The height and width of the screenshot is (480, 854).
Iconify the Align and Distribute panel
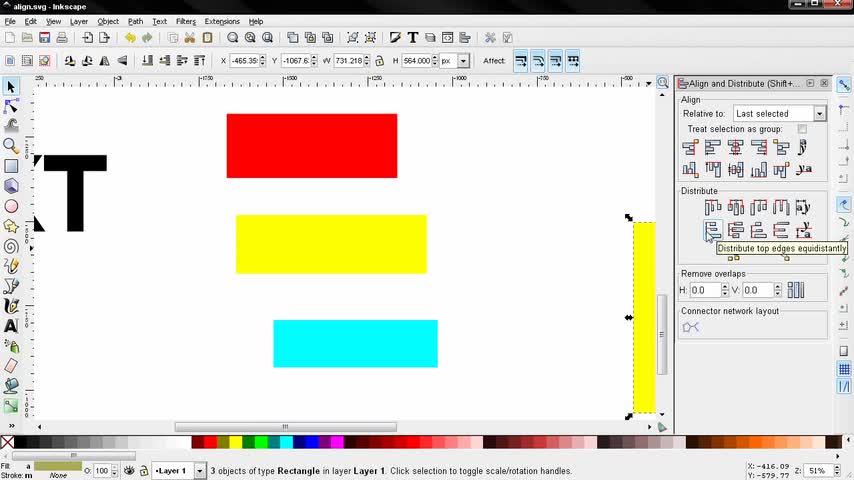click(810, 83)
